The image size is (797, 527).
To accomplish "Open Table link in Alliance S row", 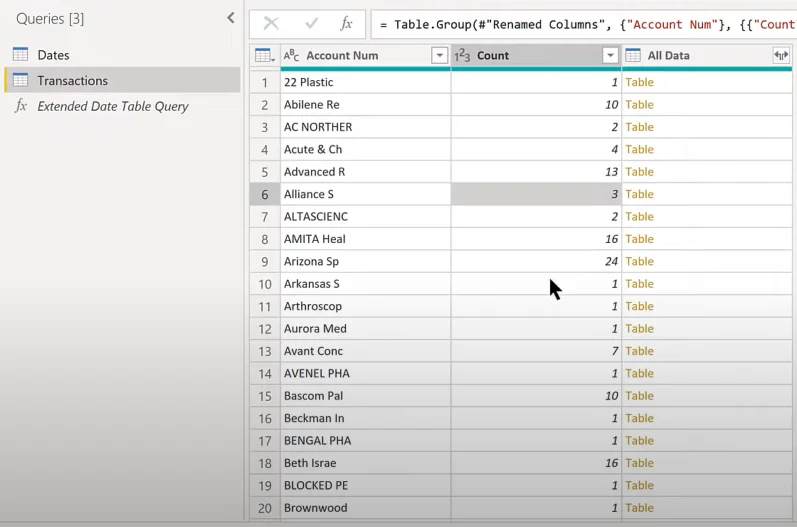I will tap(639, 194).
